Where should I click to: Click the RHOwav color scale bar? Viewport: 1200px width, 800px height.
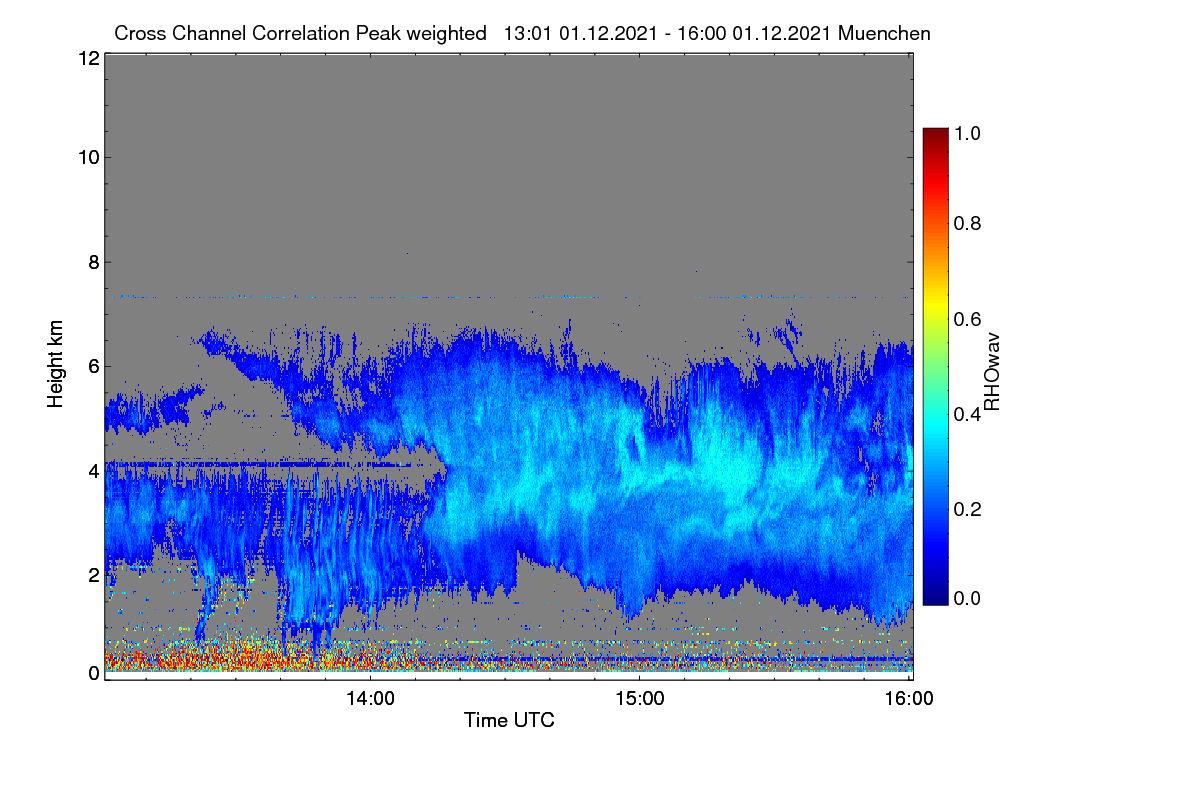tap(934, 366)
